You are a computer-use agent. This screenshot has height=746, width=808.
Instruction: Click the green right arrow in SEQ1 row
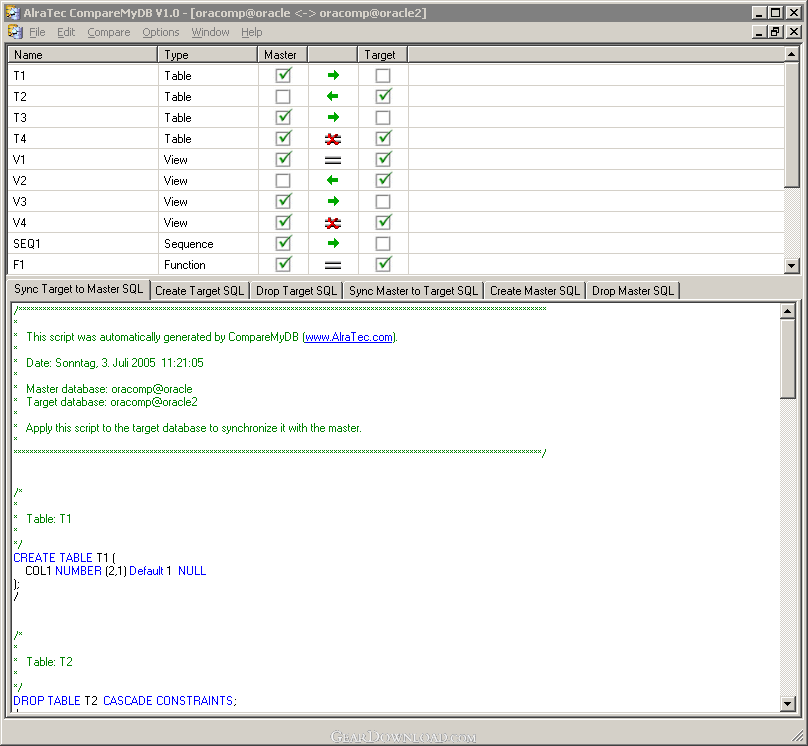pos(333,243)
